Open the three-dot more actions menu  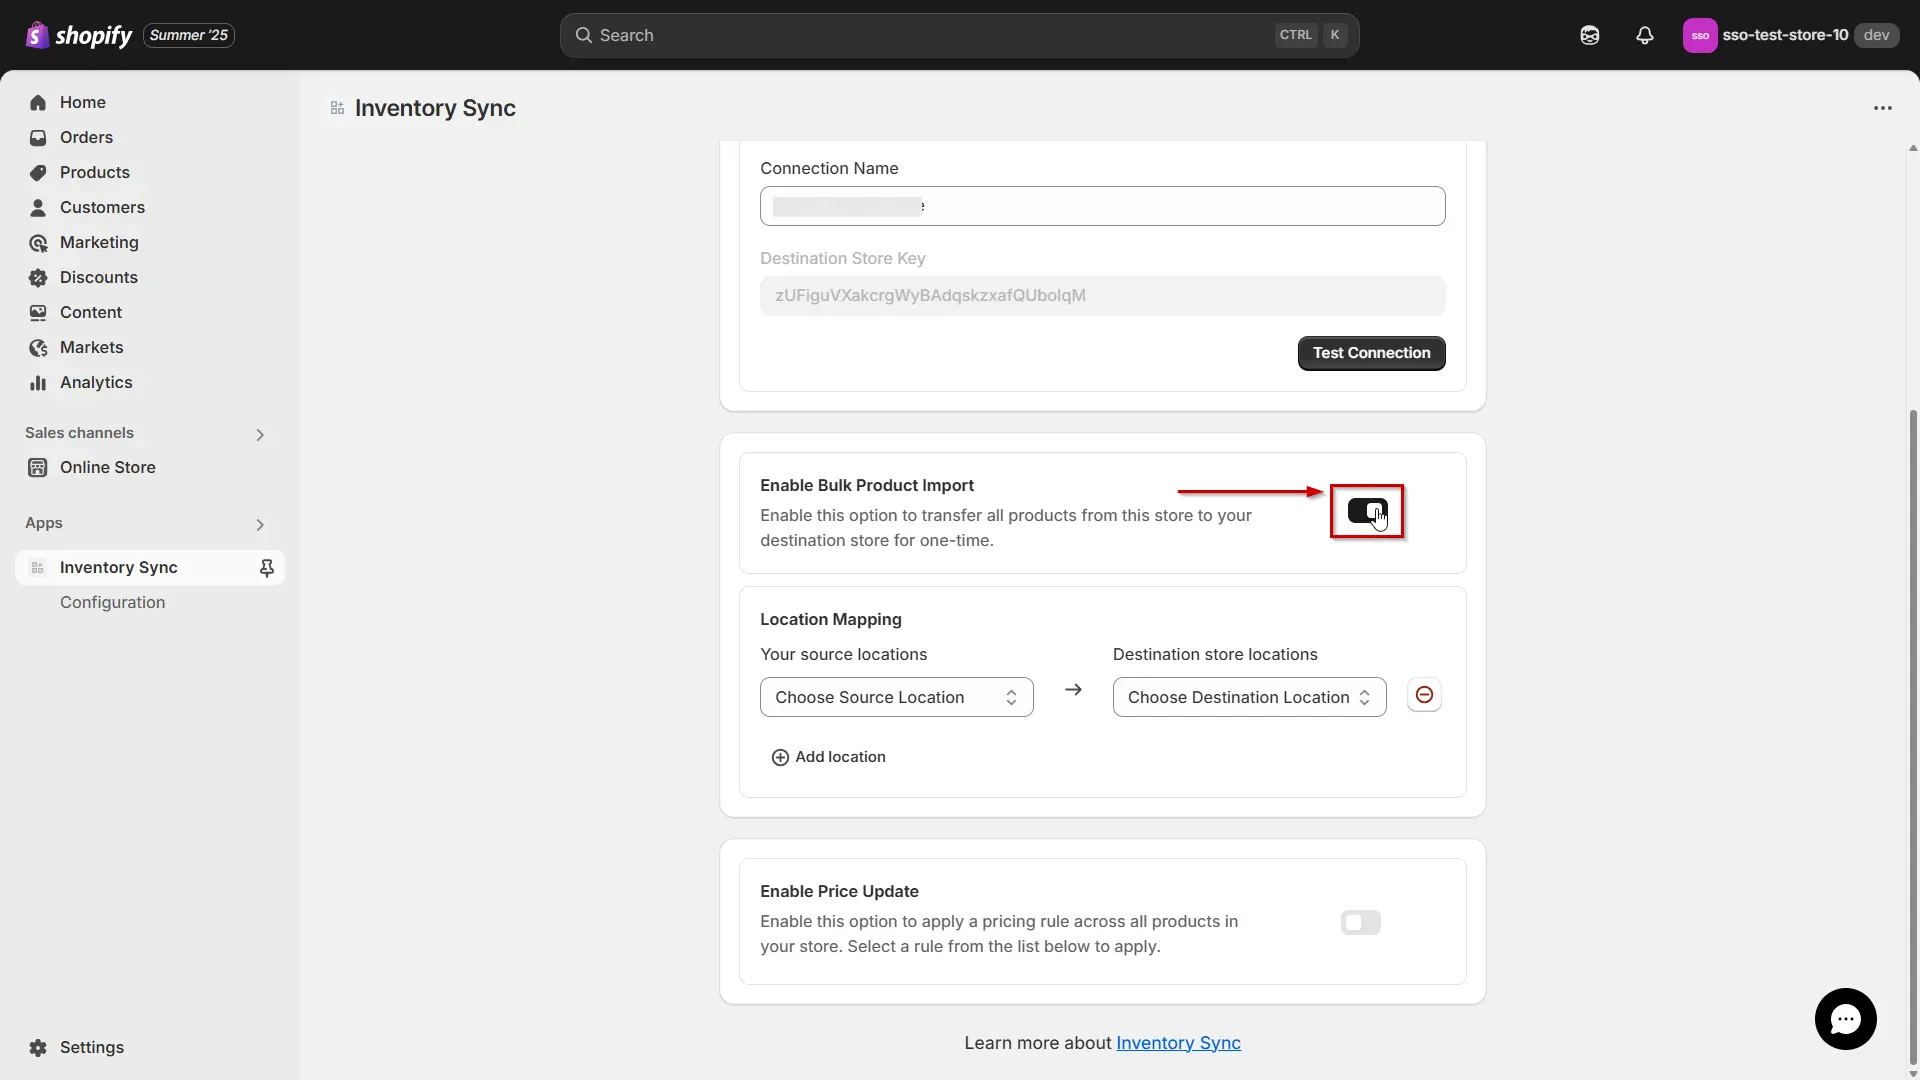(x=1882, y=108)
